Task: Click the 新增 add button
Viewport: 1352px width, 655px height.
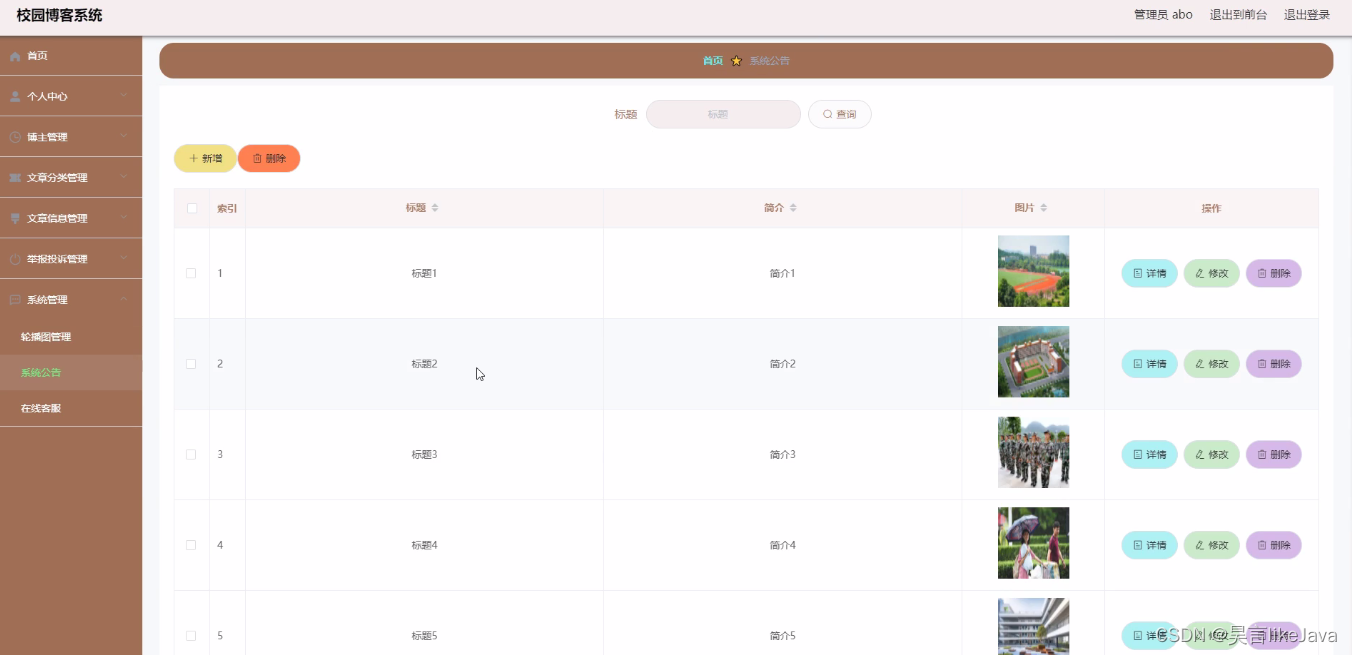Action: tap(205, 158)
